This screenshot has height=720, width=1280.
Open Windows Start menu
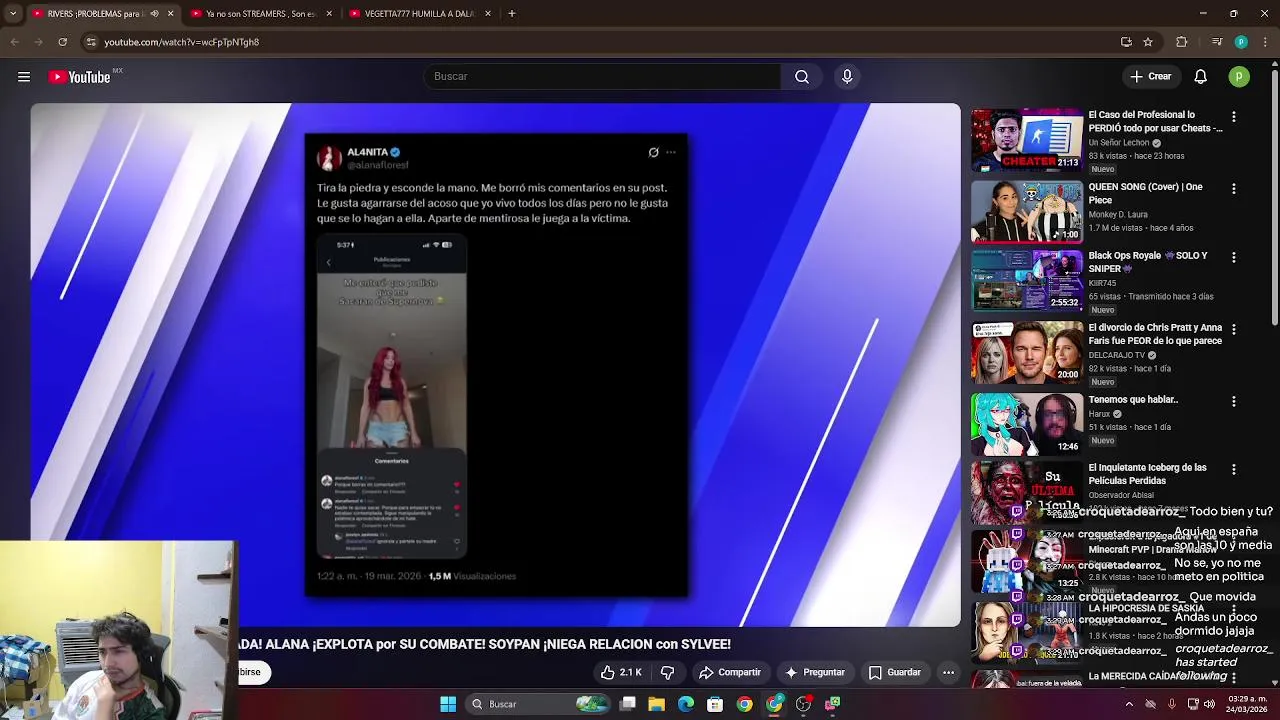[x=448, y=704]
